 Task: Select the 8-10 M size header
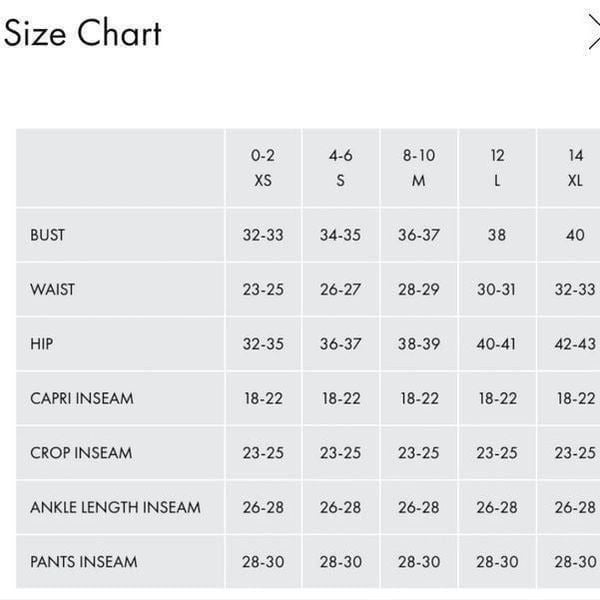pos(419,168)
